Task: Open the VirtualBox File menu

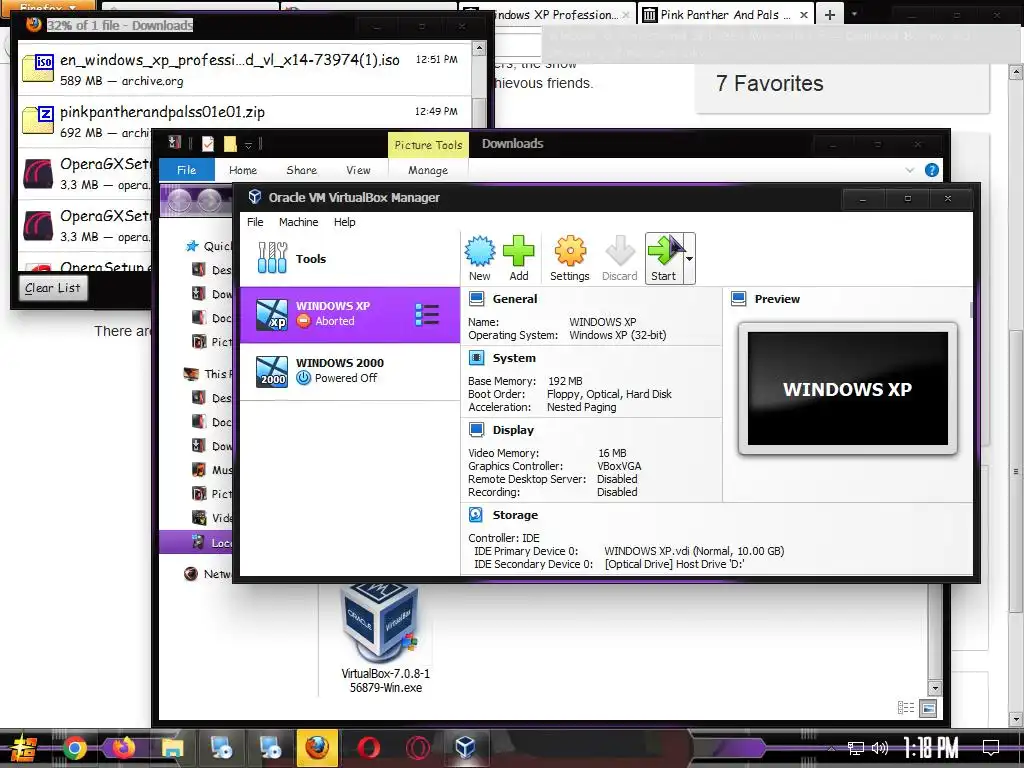Action: (255, 222)
